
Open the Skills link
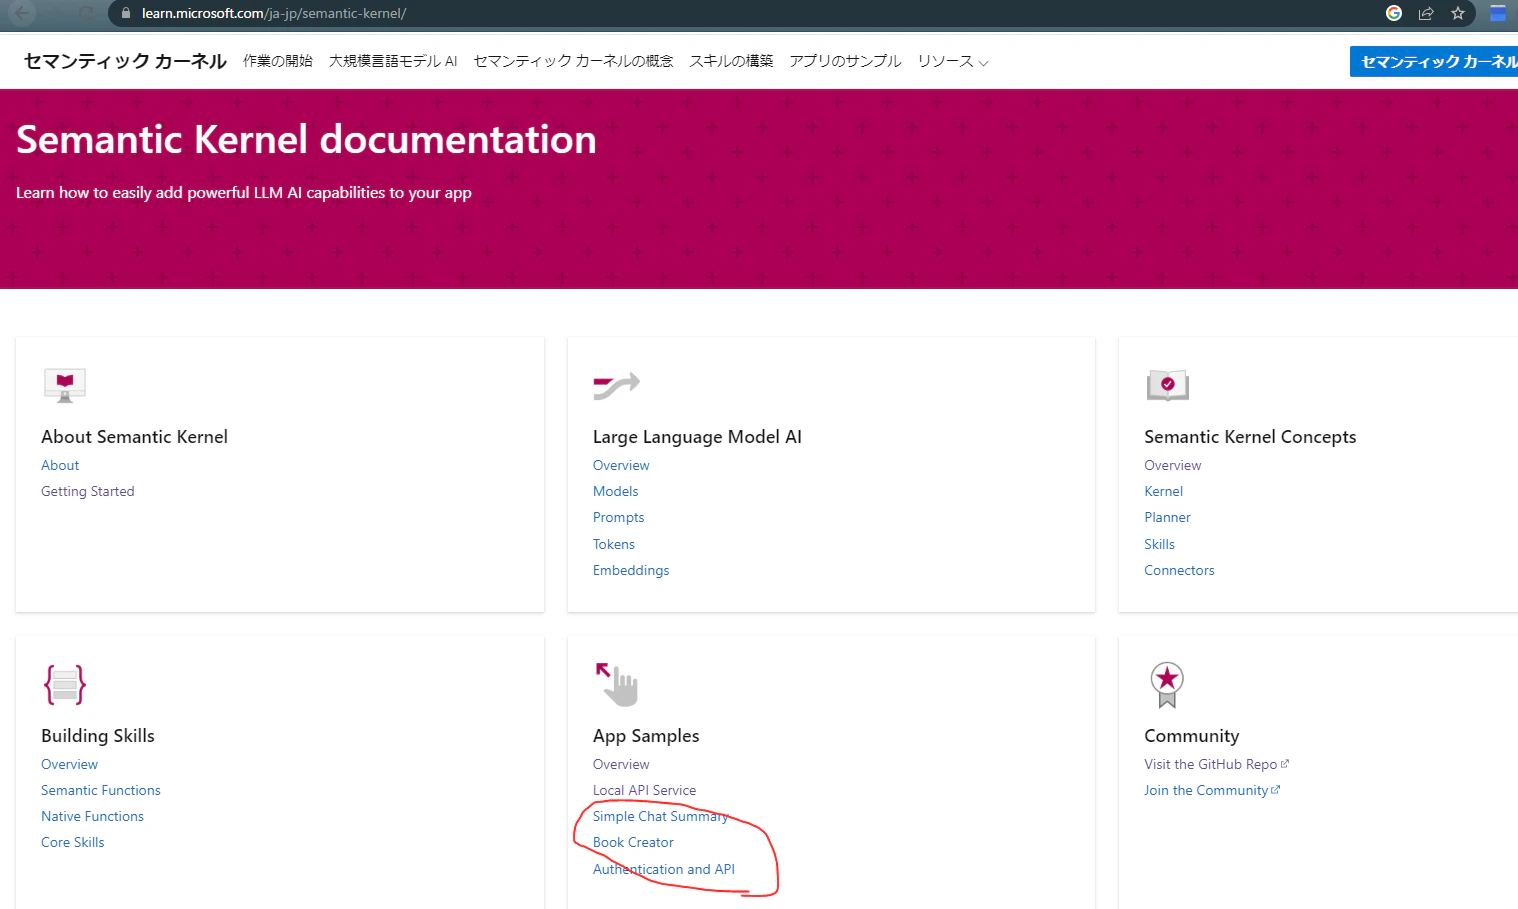[1160, 544]
